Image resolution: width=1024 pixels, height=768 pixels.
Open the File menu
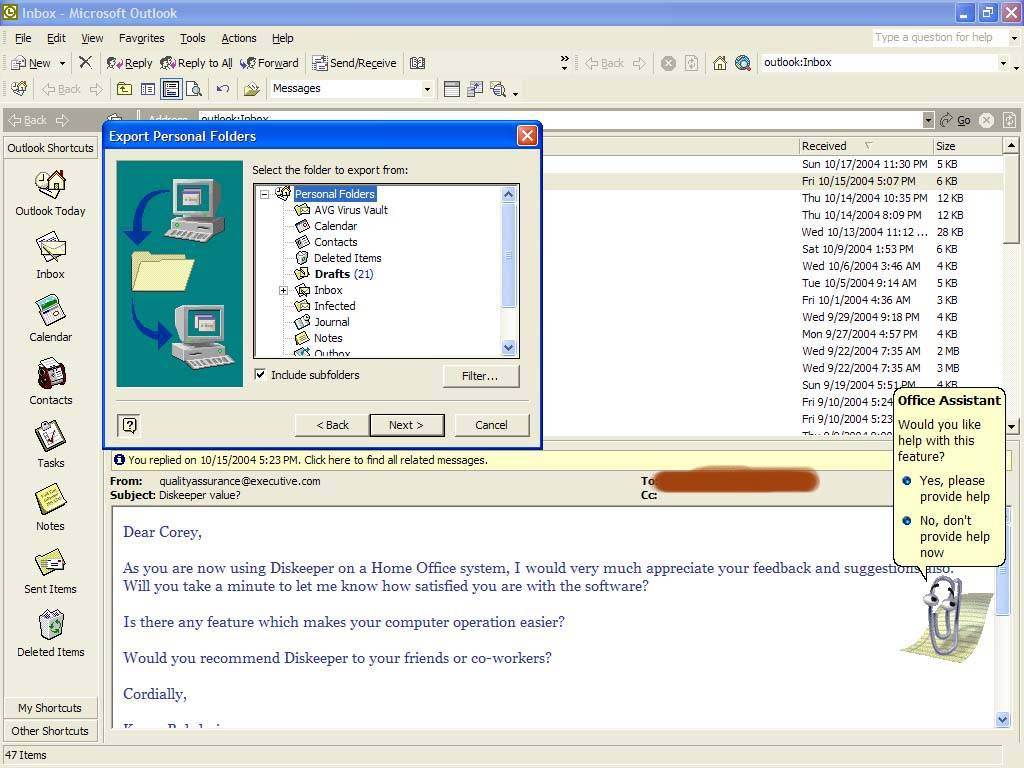click(x=23, y=38)
